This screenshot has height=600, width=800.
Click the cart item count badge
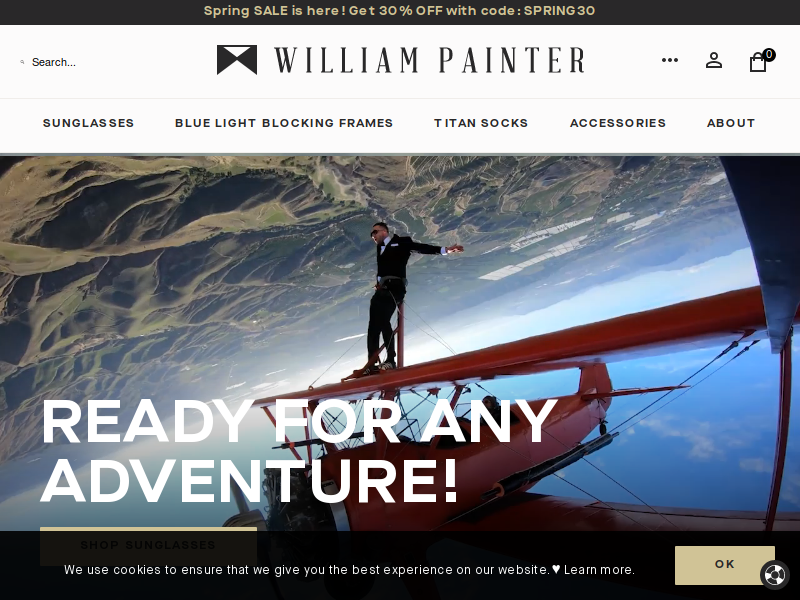[769, 55]
